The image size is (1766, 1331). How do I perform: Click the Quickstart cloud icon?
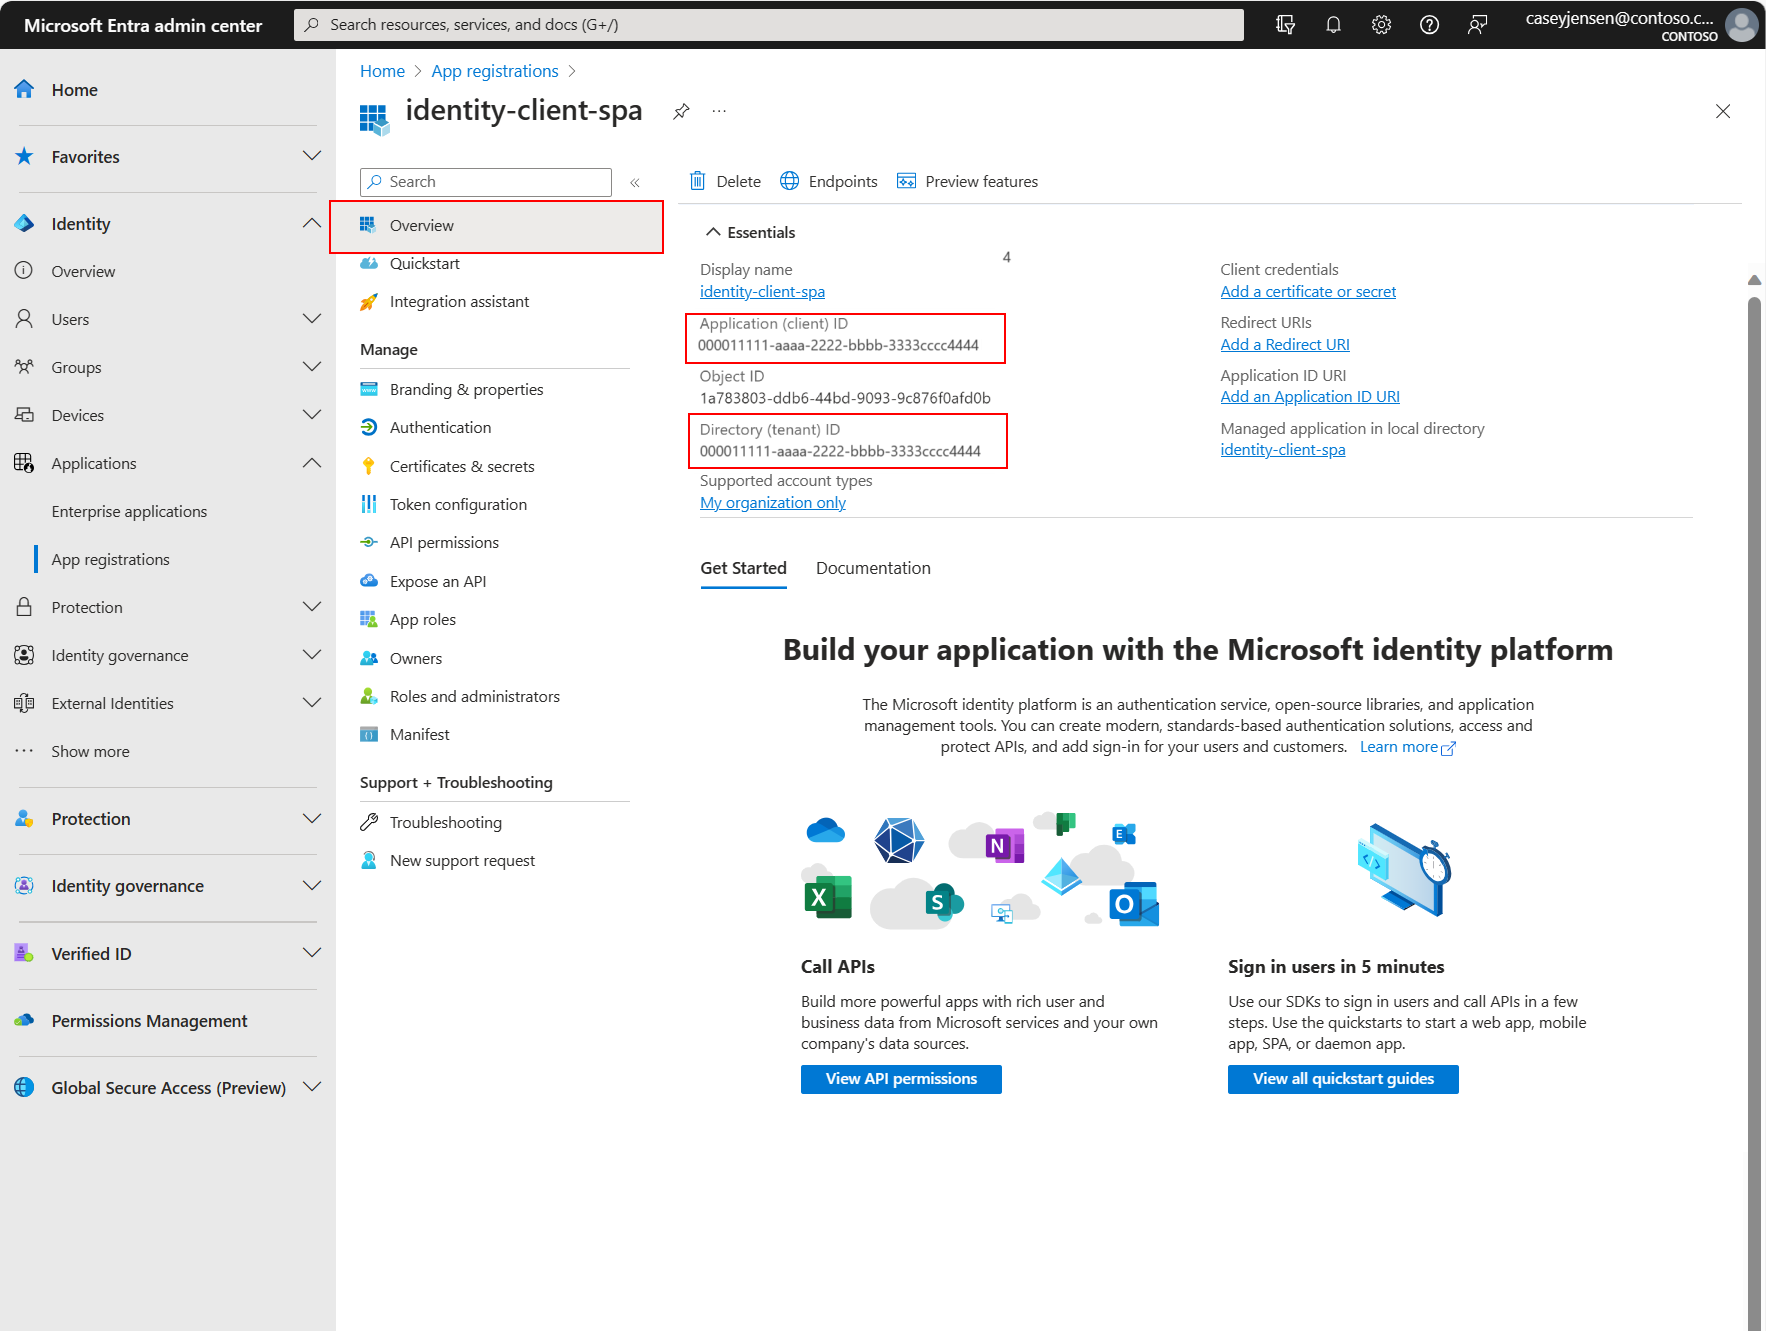(369, 263)
